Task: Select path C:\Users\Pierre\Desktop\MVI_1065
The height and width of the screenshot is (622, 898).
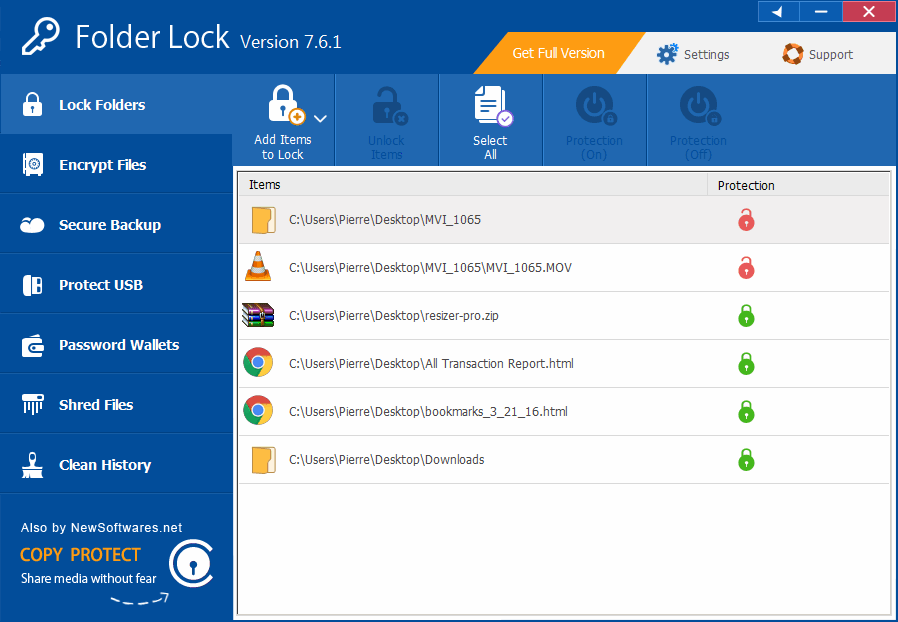Action: click(x=385, y=220)
